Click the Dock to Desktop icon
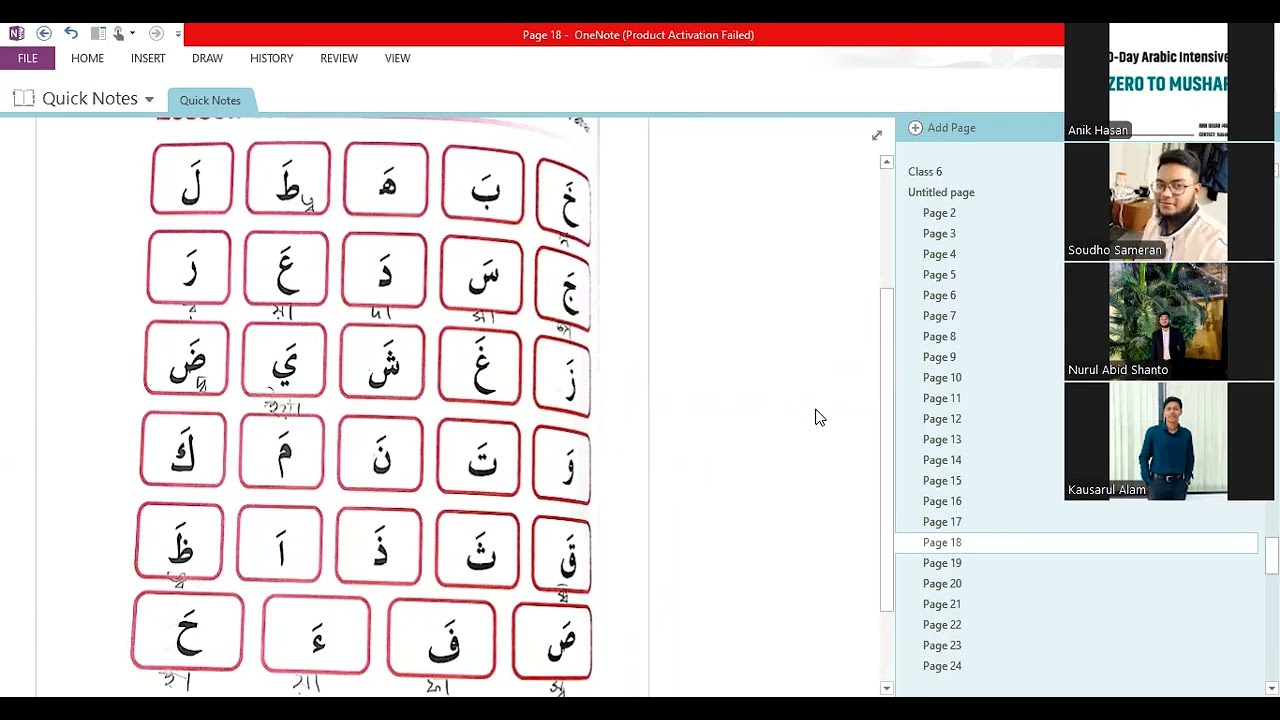 97,34
